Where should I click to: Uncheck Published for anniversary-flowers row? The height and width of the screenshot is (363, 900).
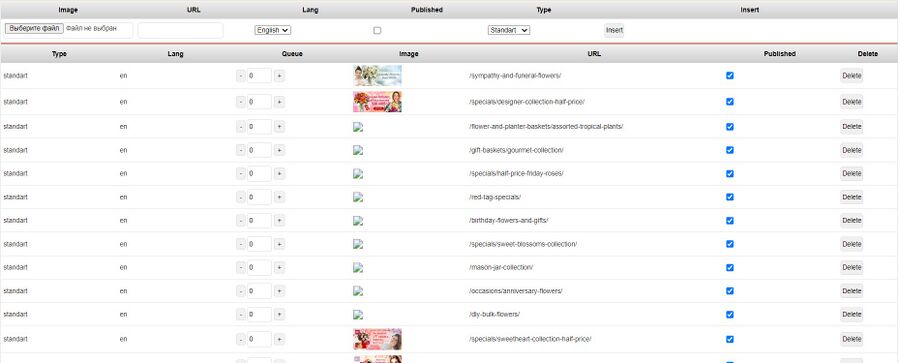coord(730,291)
